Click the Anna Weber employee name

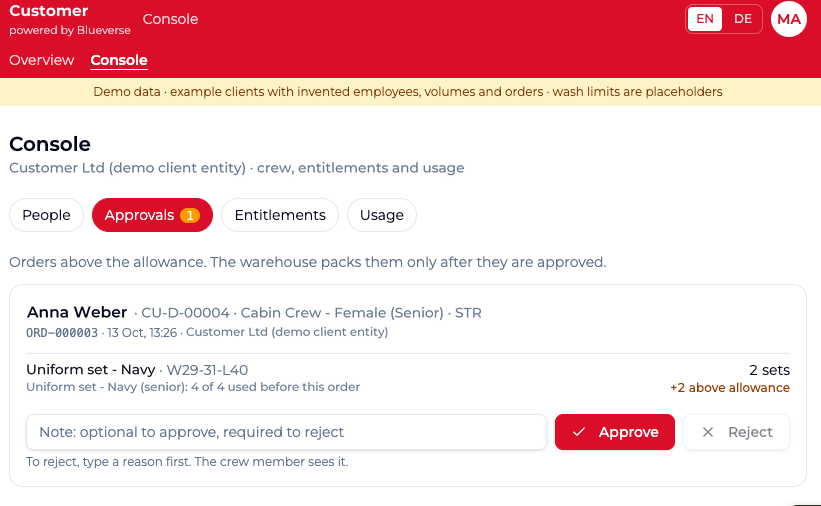77,312
